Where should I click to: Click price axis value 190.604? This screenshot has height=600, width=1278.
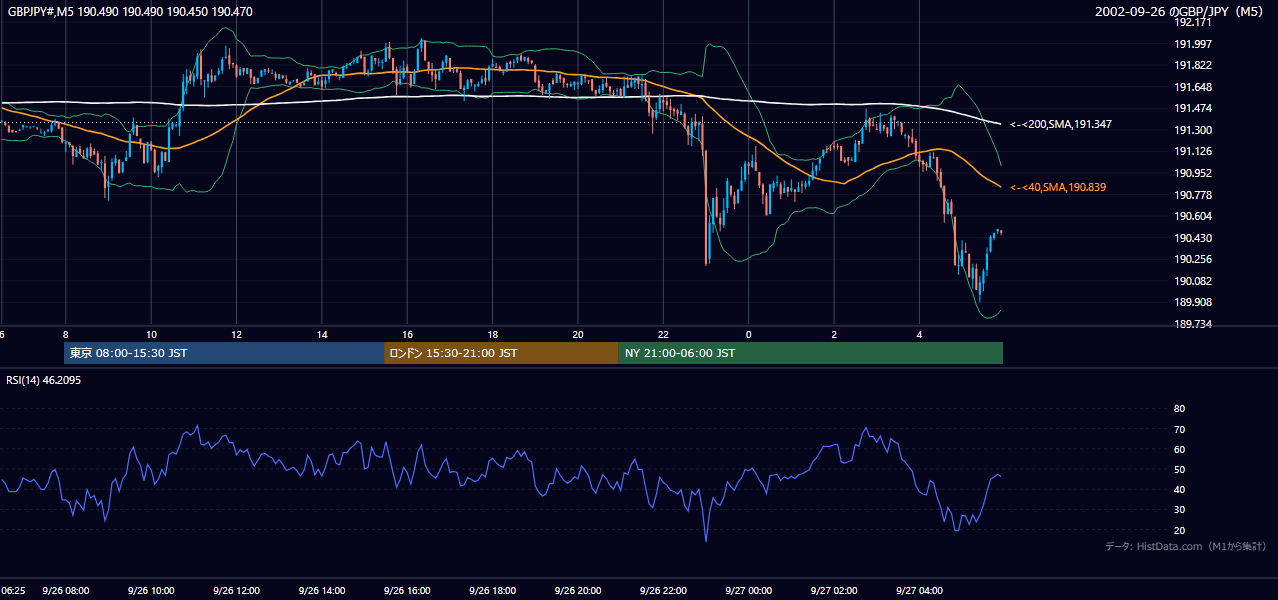1192,216
